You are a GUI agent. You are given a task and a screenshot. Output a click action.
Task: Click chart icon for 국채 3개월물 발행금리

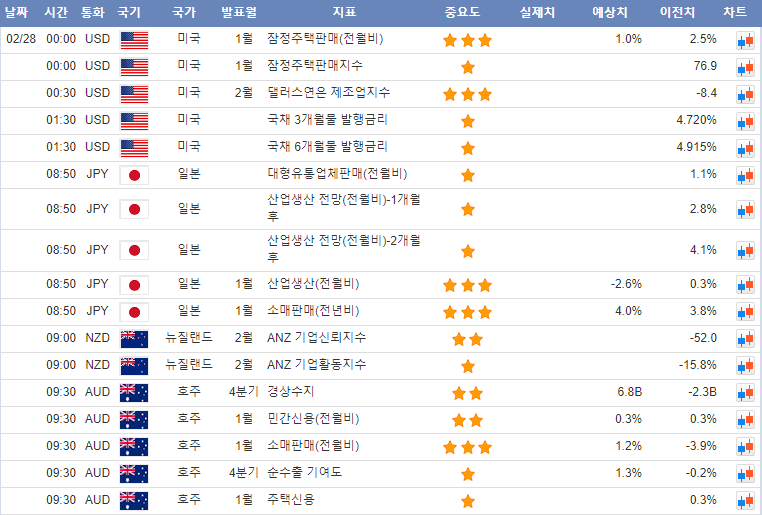point(744,121)
